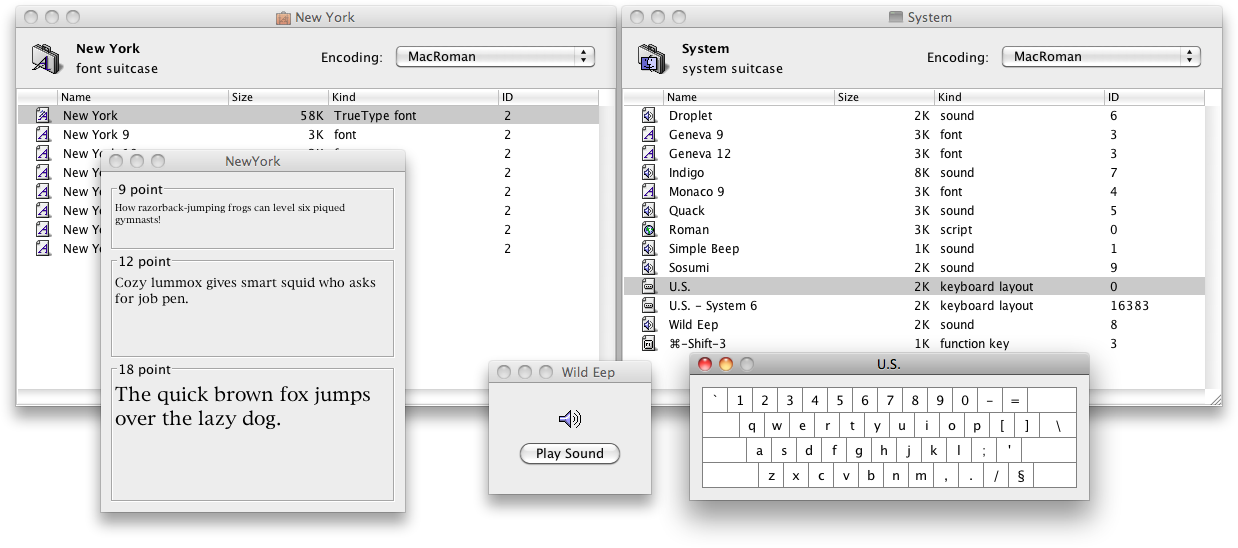Click the '8K' size of Indigo
The width and height of the screenshot is (1238, 548).
pos(921,173)
